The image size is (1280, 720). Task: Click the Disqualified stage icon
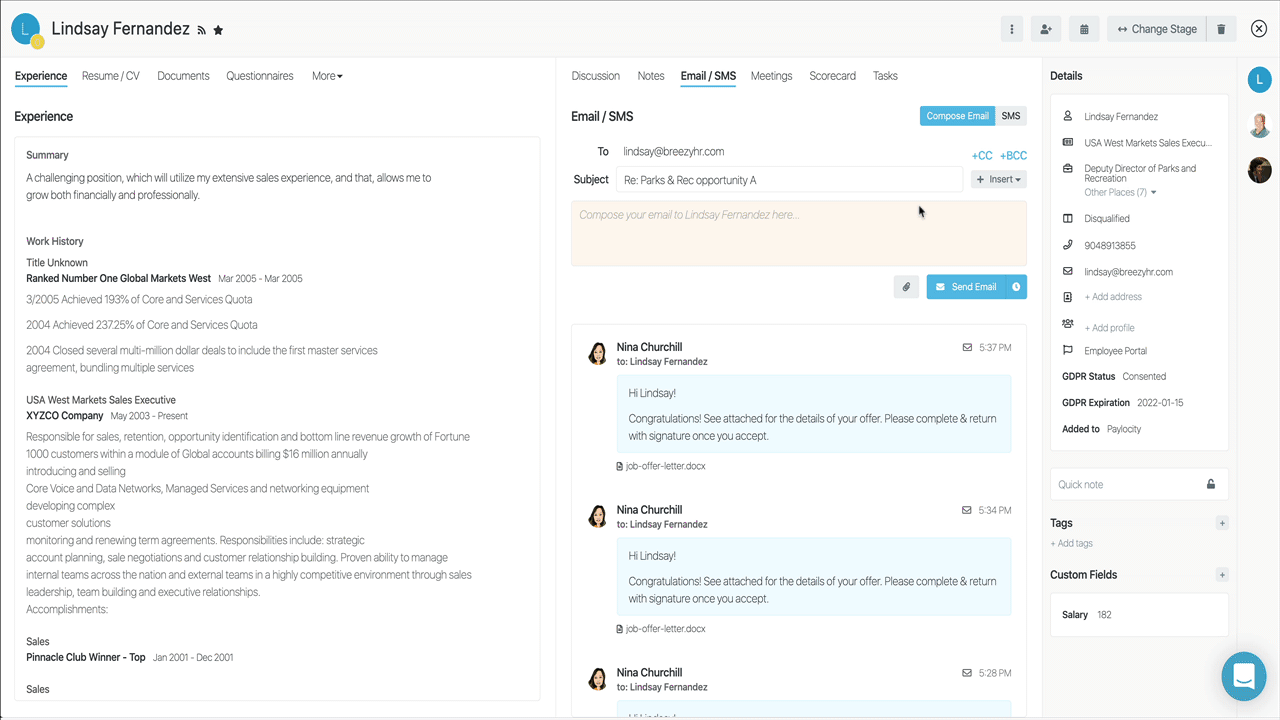(x=1068, y=219)
